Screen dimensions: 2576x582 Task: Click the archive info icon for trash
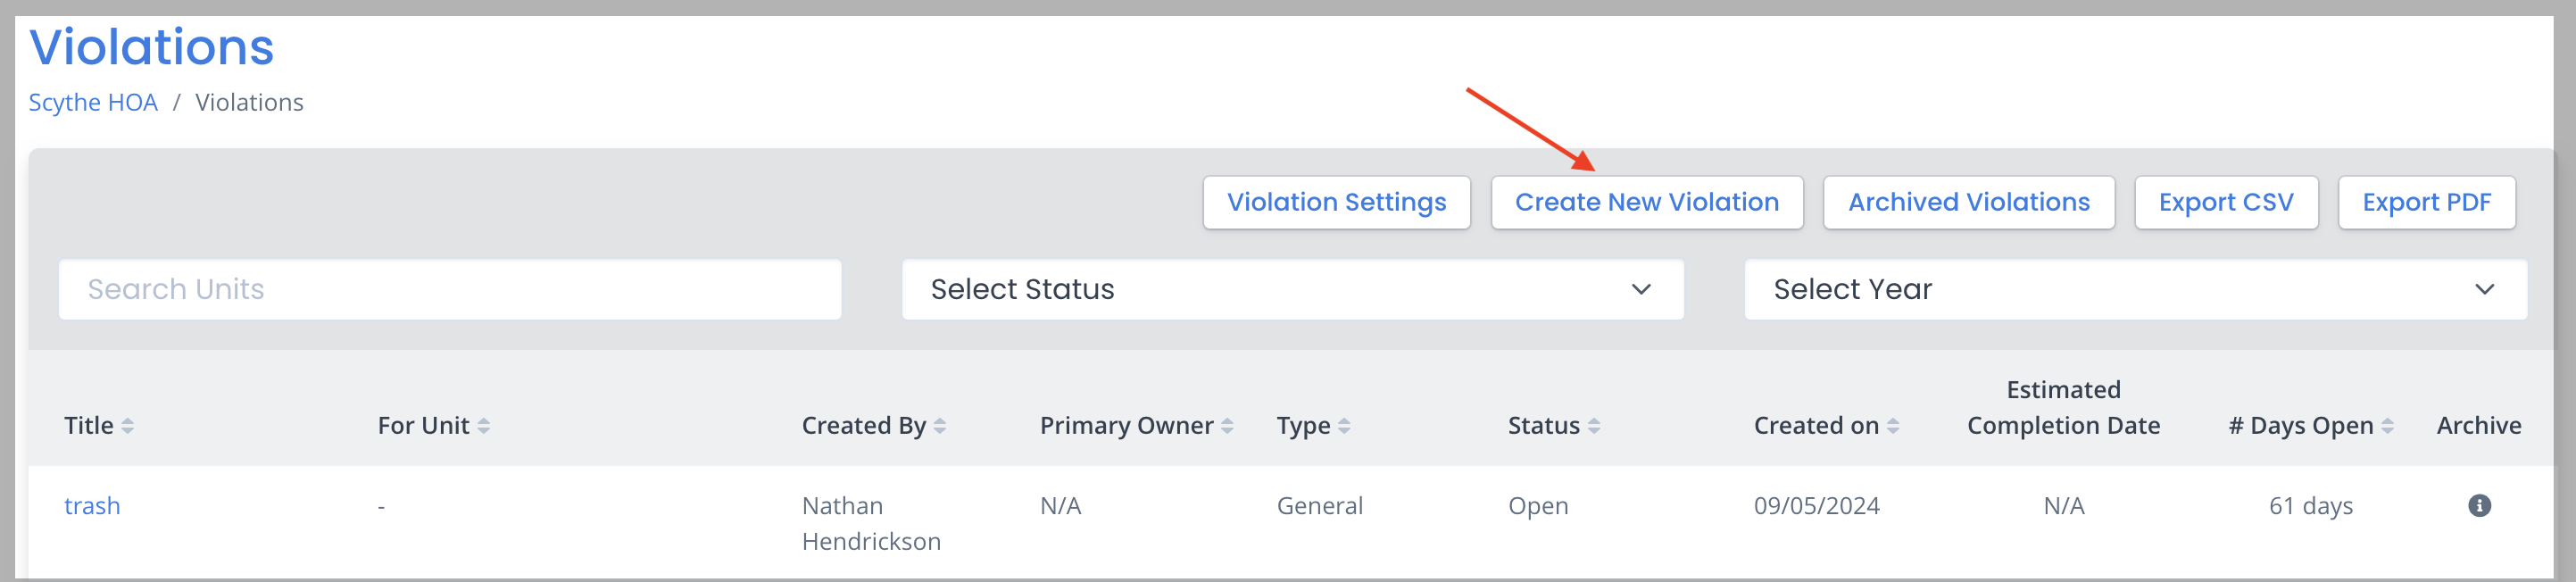[x=2479, y=505]
